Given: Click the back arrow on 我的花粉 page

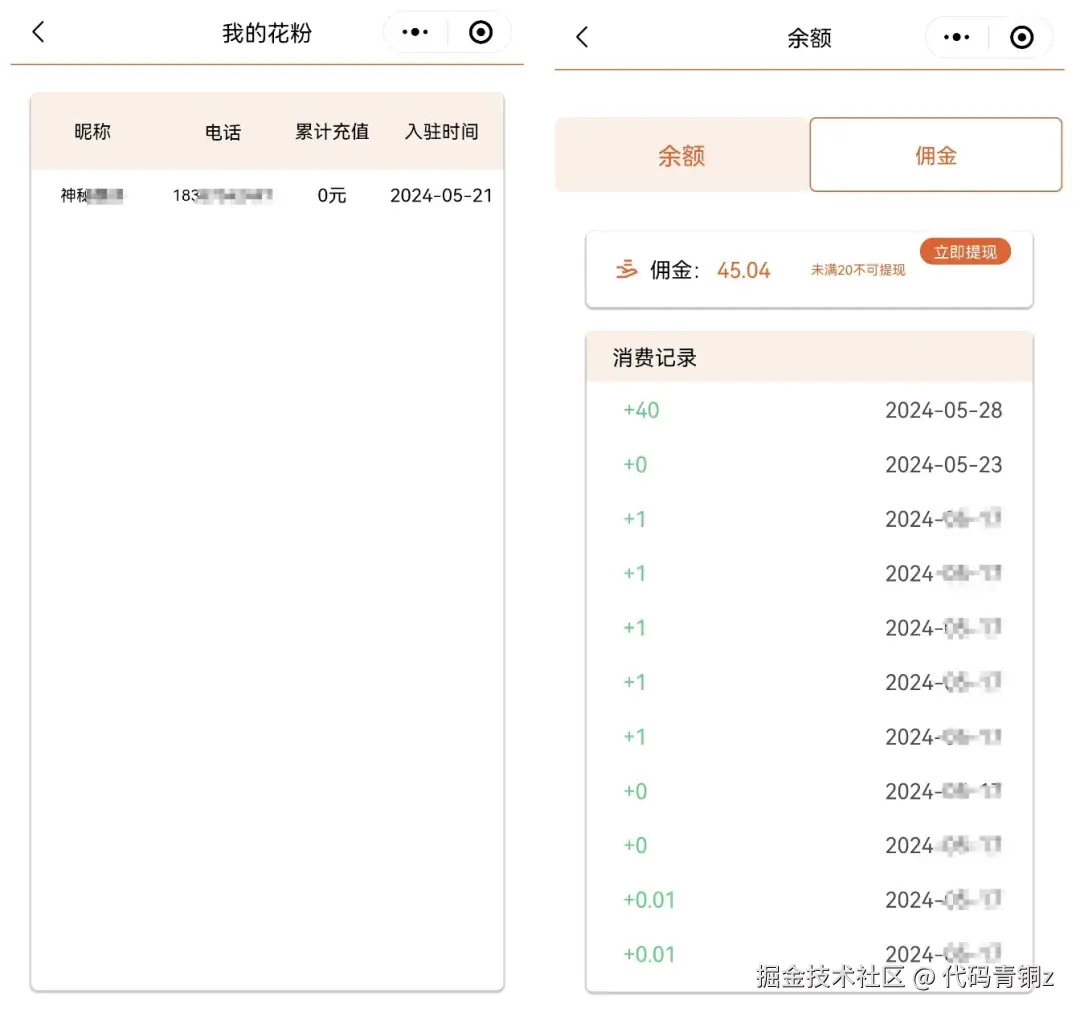Looking at the screenshot, I should [x=37, y=32].
